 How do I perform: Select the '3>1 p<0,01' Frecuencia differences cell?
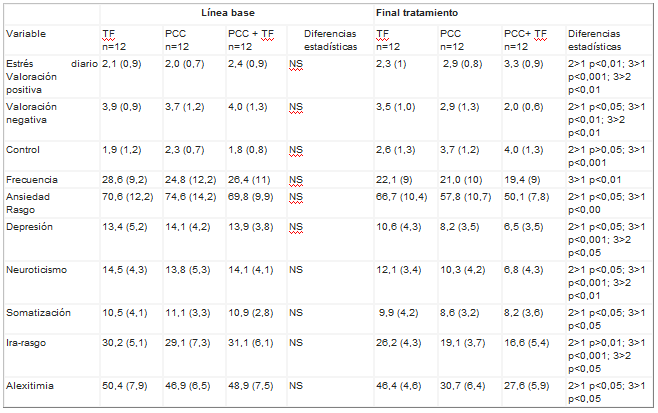597,179
